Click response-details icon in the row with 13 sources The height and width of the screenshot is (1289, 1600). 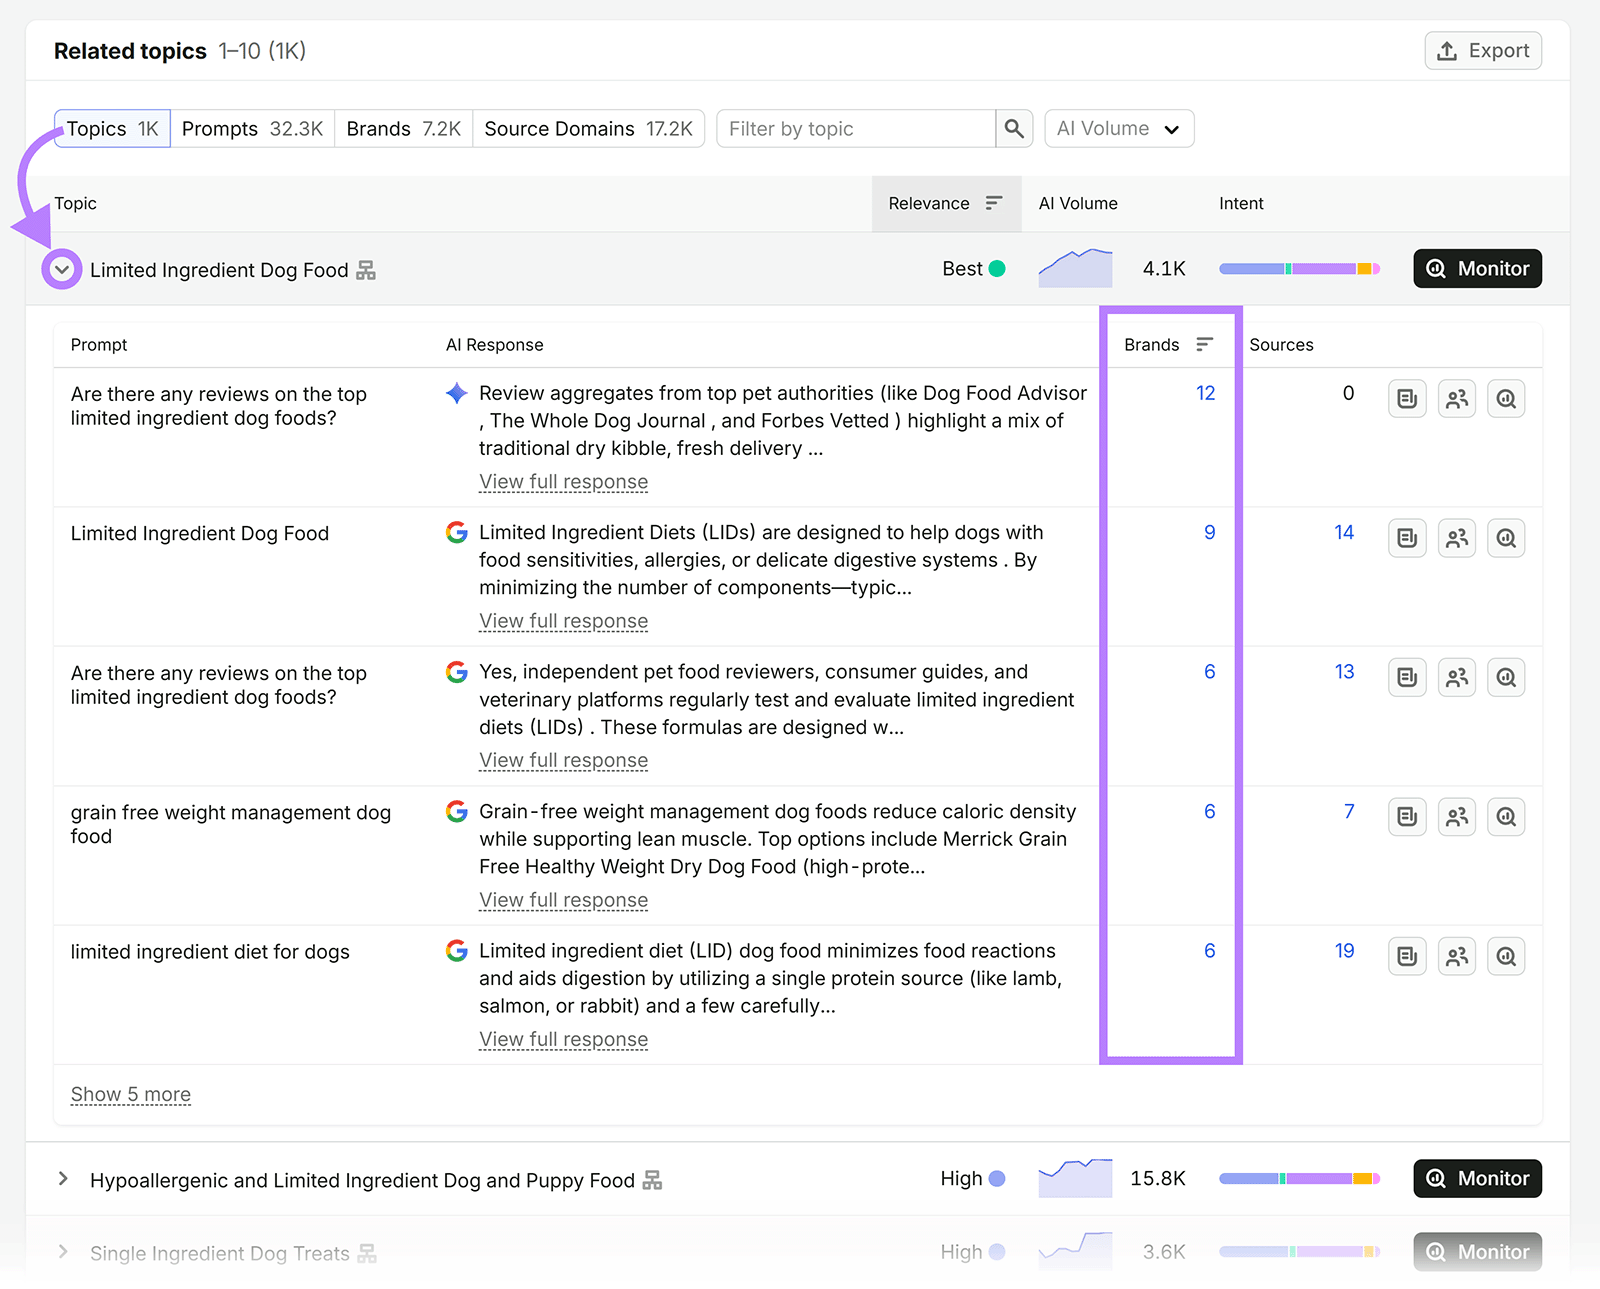[1407, 677]
